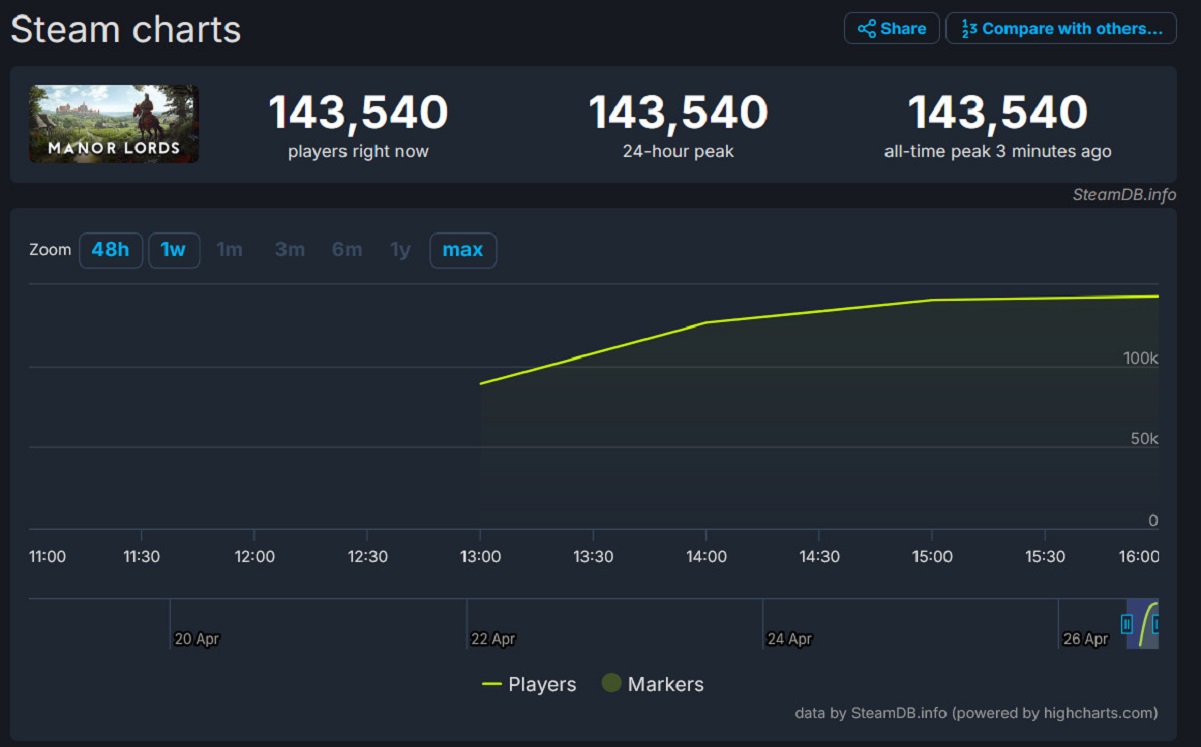Select the max zoom range
The image size is (1201, 747).
[x=463, y=250]
